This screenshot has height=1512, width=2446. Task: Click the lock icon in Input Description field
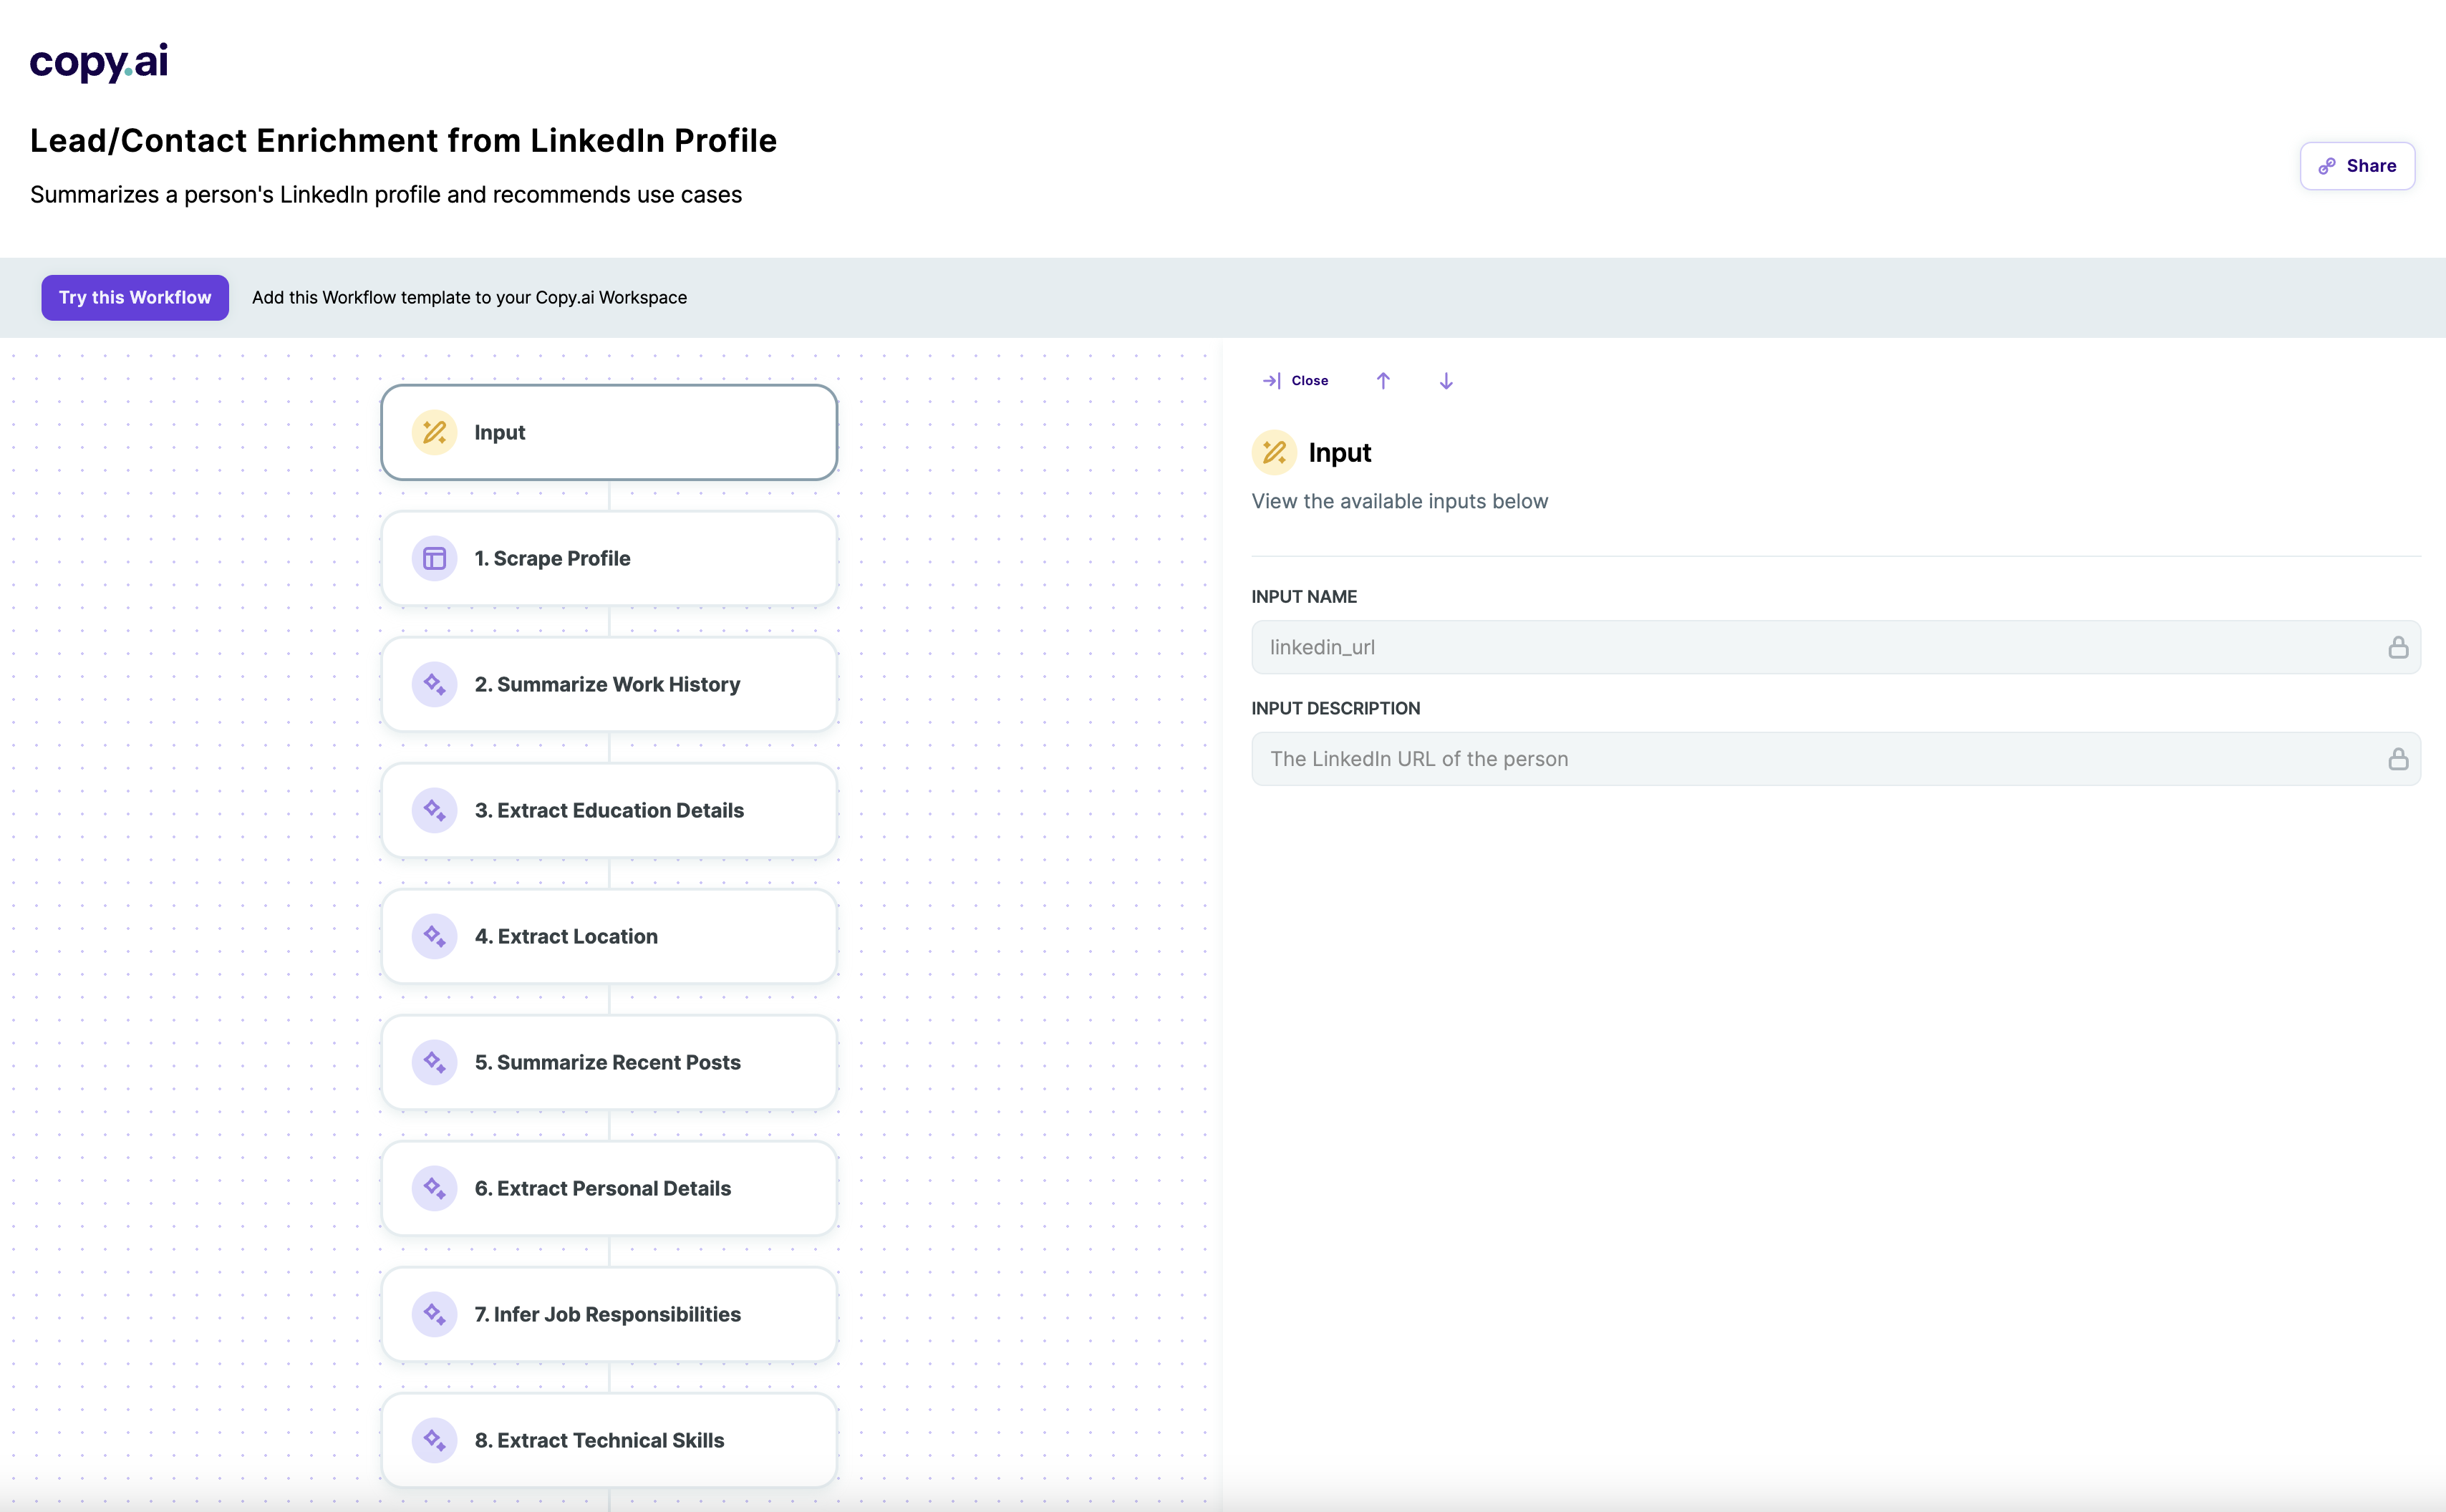[x=2398, y=759]
